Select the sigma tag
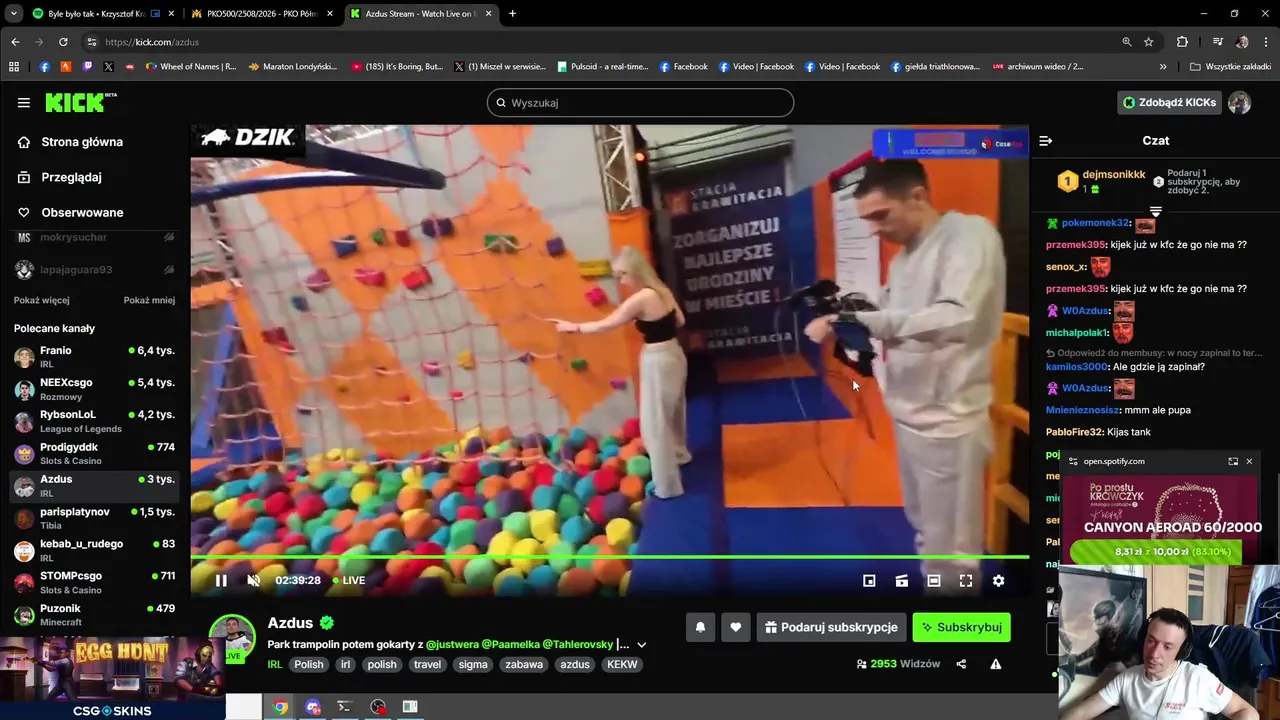This screenshot has height=720, width=1280. (473, 664)
